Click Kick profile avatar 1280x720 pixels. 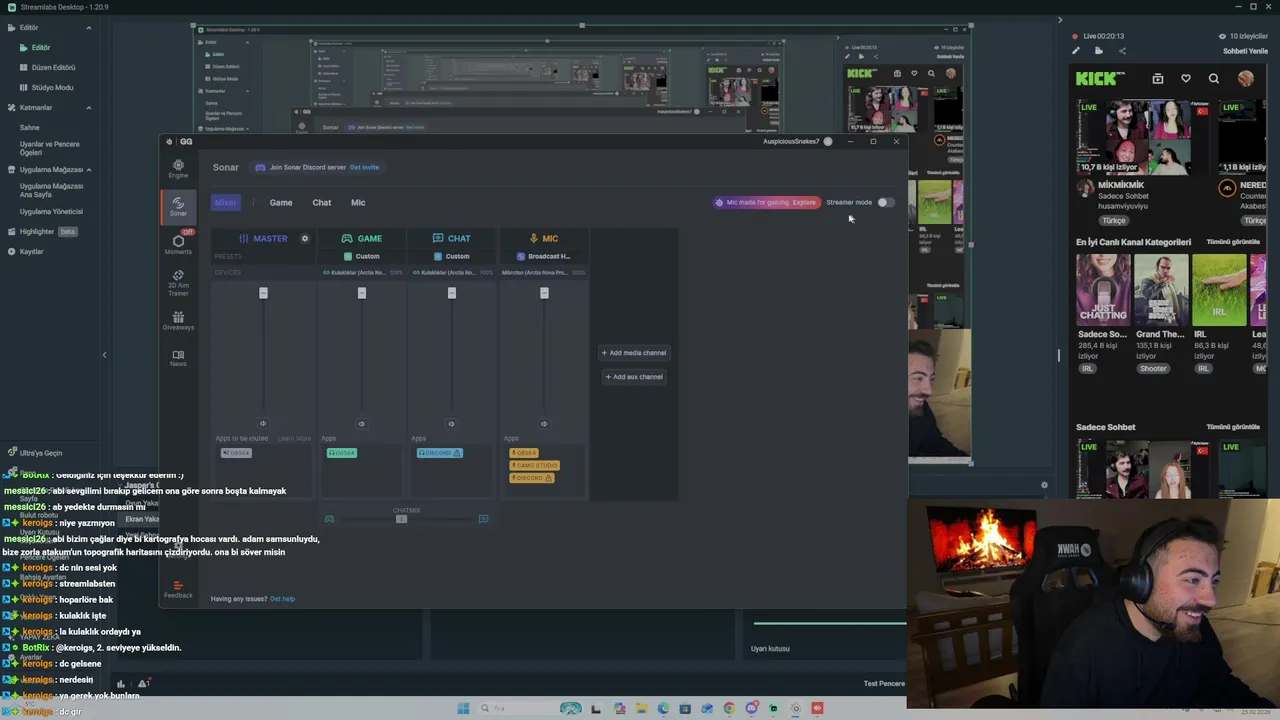click(1245, 78)
